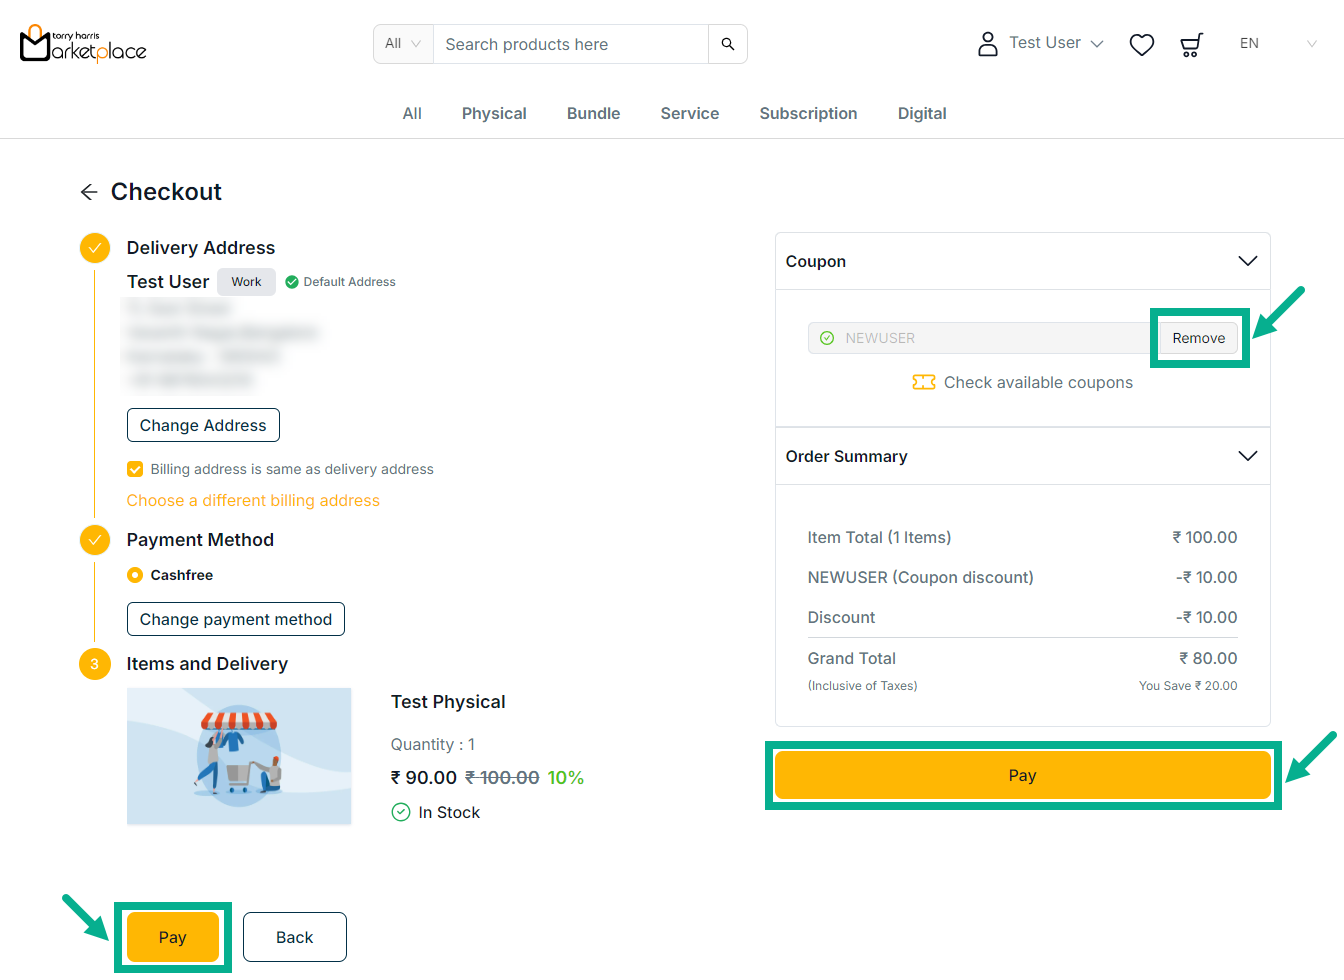Switch to the Subscription tab
This screenshot has height=980, width=1344.
(808, 114)
